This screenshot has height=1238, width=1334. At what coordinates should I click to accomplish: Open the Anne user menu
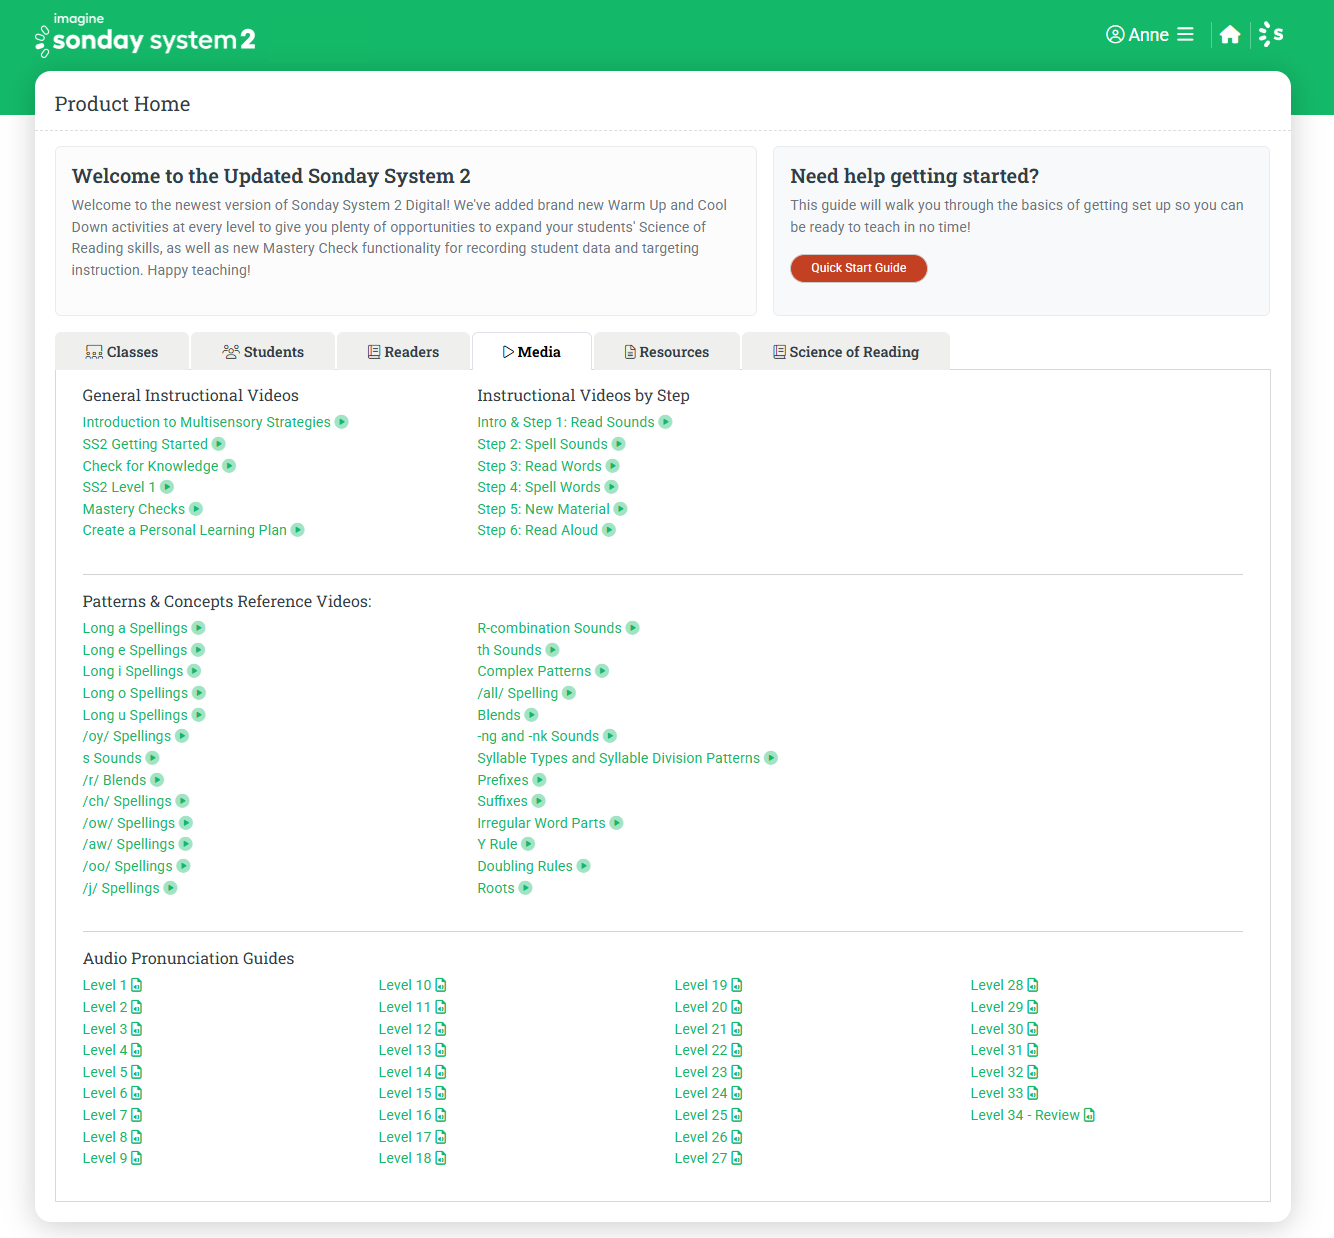[1149, 35]
